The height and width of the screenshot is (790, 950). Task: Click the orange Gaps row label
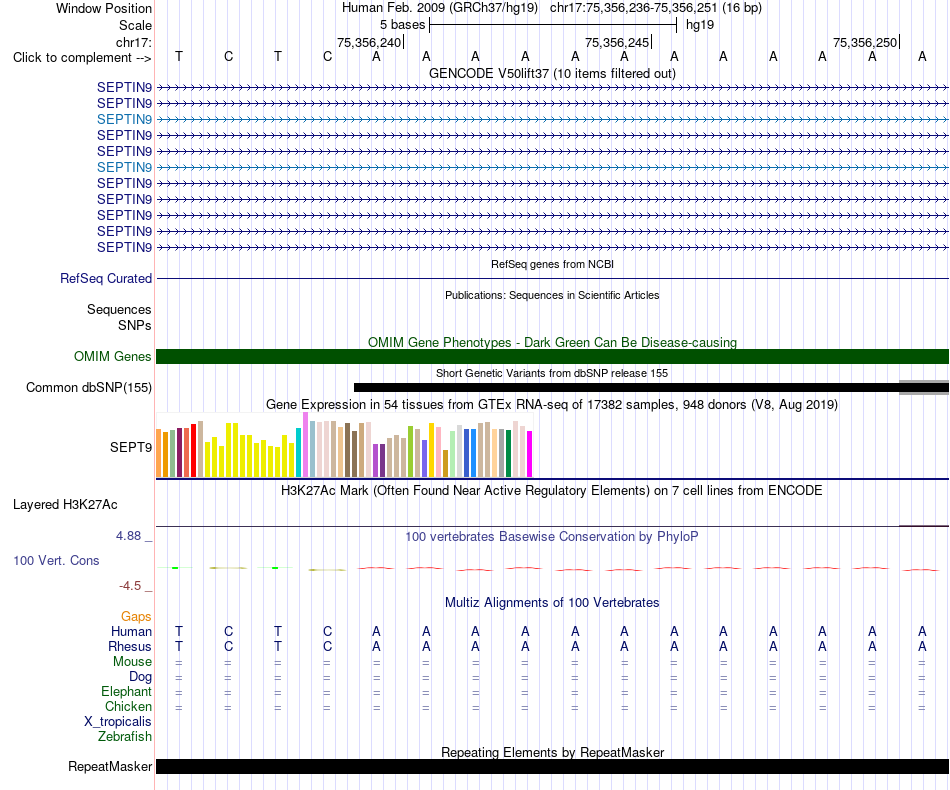(x=136, y=617)
